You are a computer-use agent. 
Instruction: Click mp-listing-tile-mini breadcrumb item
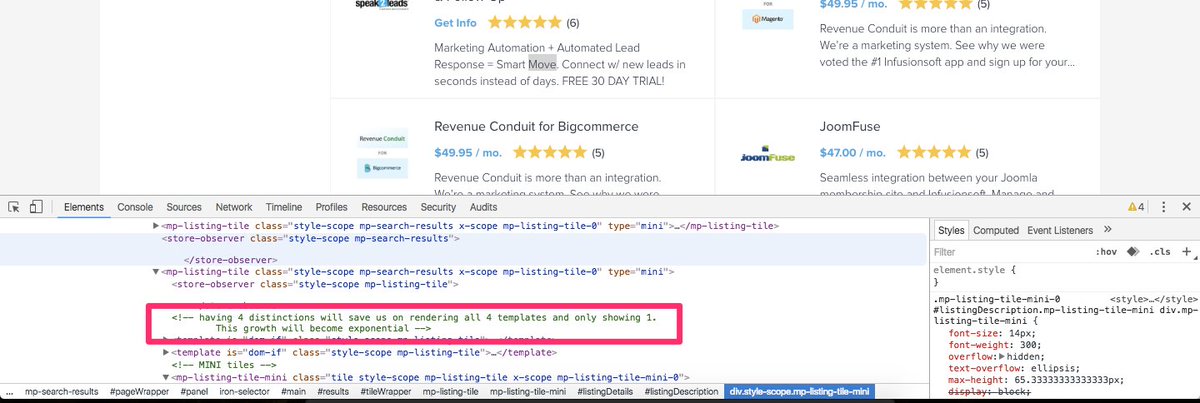pyautogui.click(x=530, y=392)
